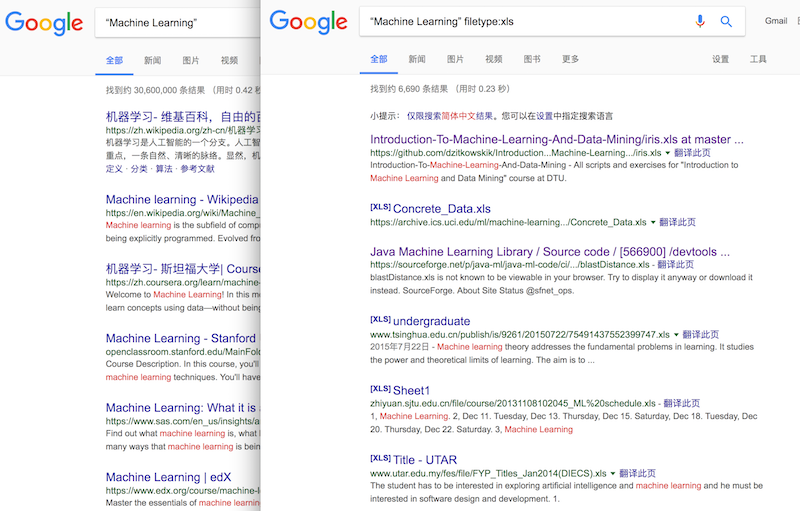Open the 更多 menu in right window
The image size is (800, 511).
tap(570, 59)
